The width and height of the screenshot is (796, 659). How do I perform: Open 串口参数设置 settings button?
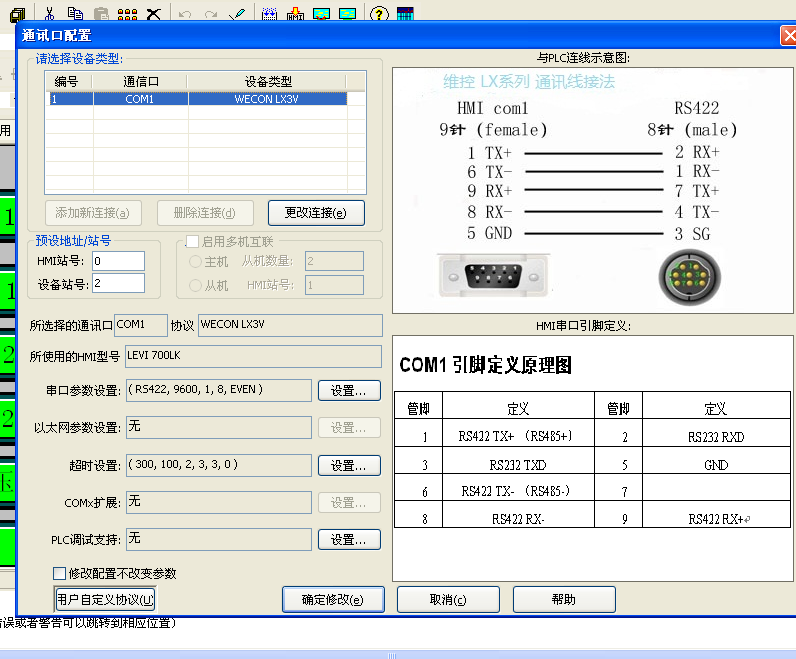tap(349, 390)
